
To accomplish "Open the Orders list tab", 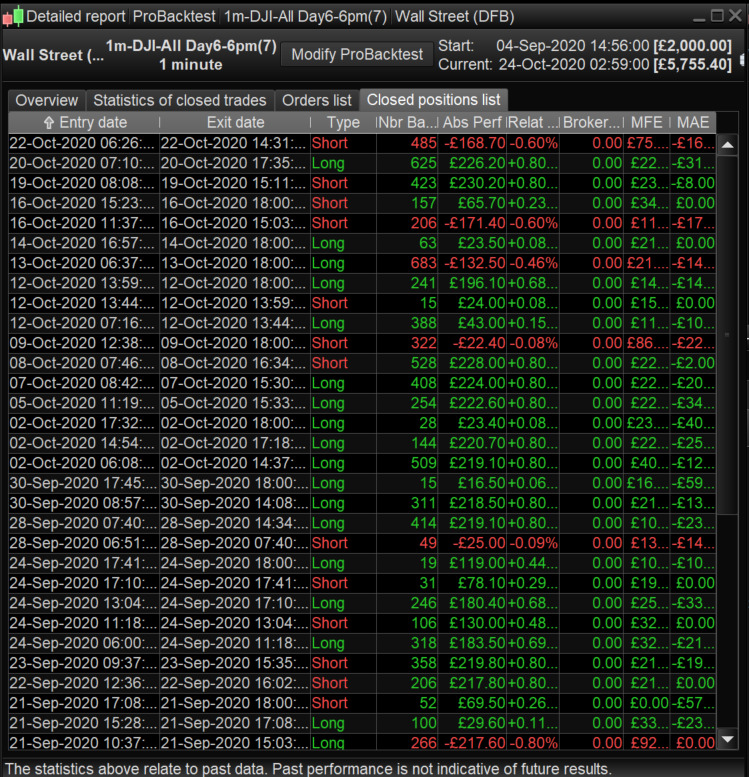I will point(317,100).
